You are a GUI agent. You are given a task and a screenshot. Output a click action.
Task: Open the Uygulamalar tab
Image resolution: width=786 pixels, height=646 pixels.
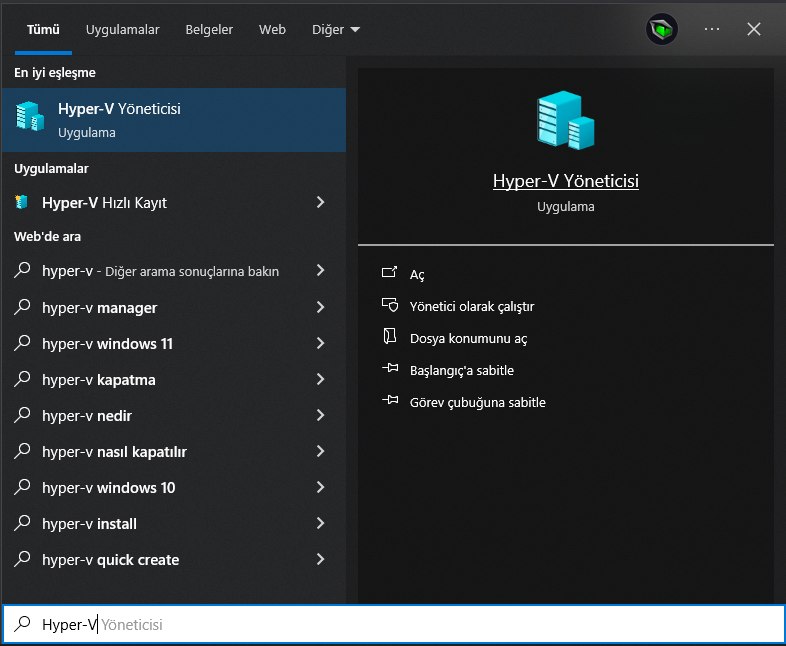point(122,30)
